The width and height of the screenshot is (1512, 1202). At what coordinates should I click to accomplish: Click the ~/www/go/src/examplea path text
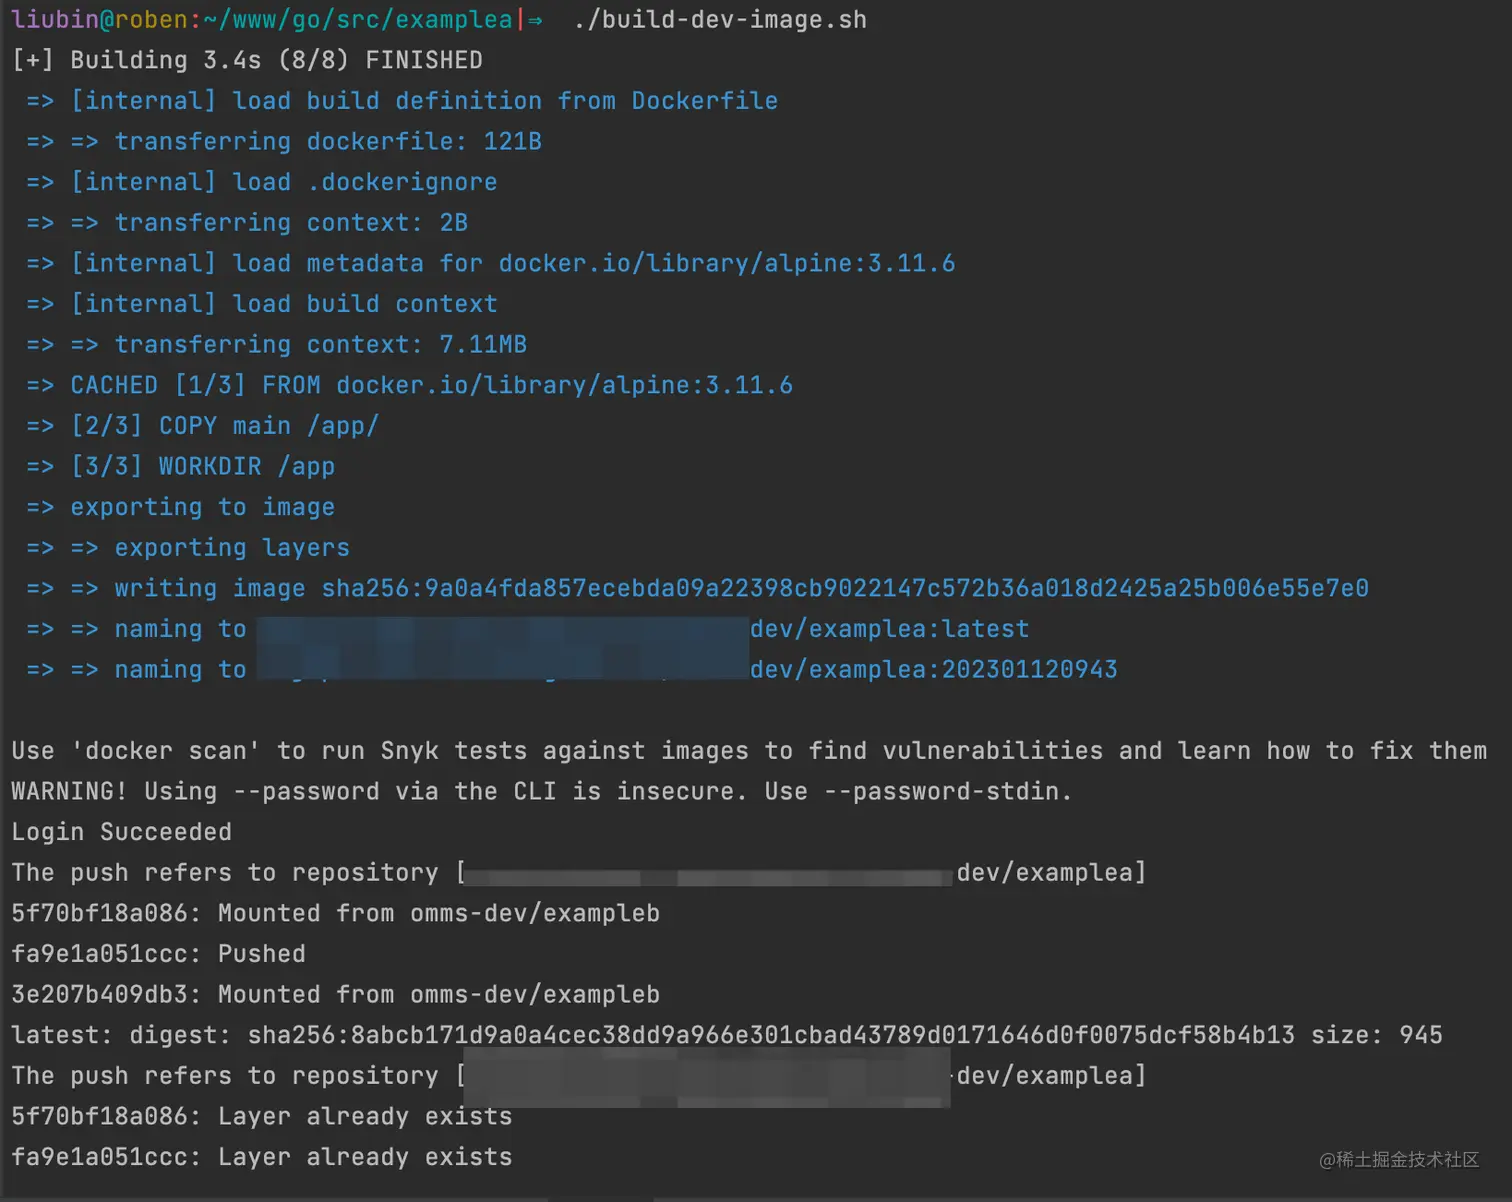click(358, 20)
